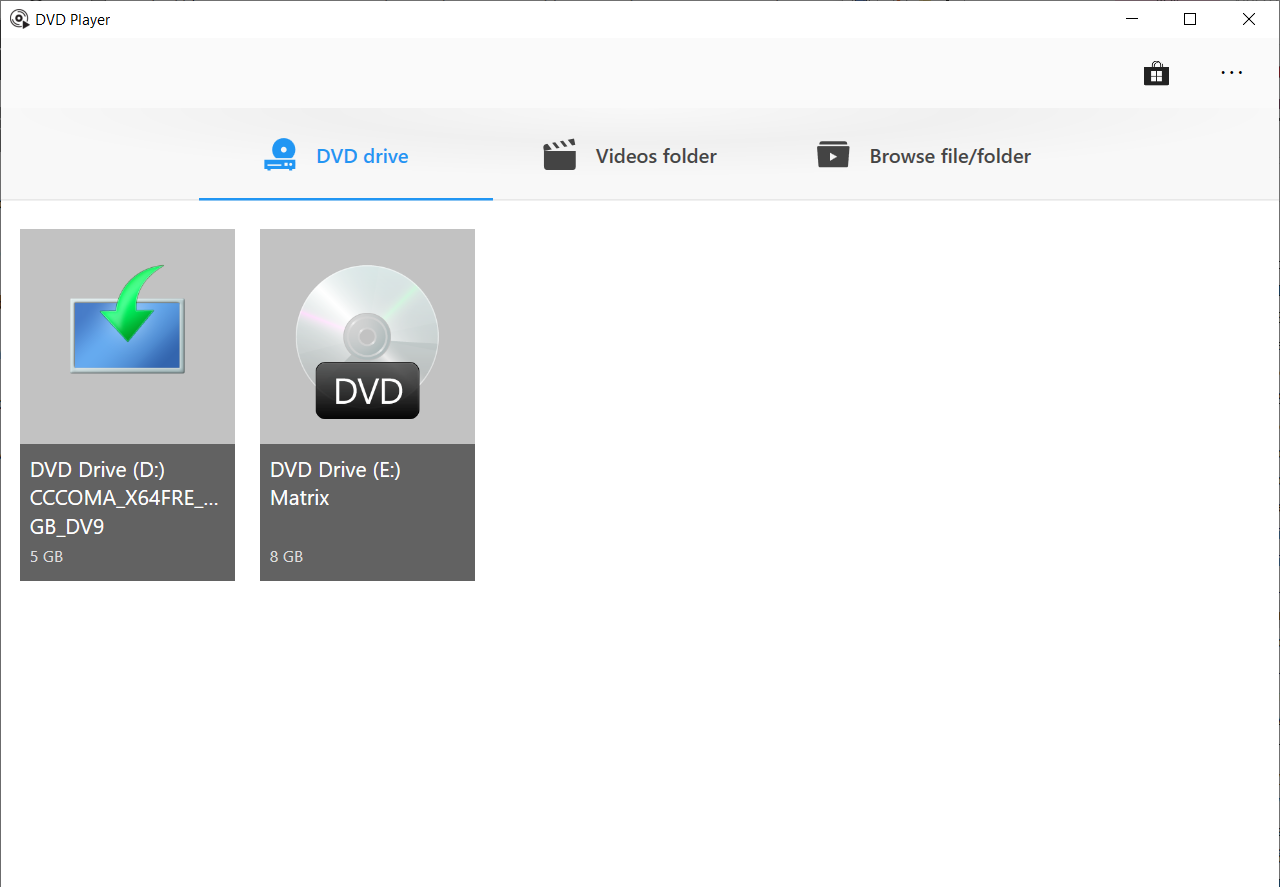Click the Browse file/folder play icon
The image size is (1280, 887).
(832, 154)
